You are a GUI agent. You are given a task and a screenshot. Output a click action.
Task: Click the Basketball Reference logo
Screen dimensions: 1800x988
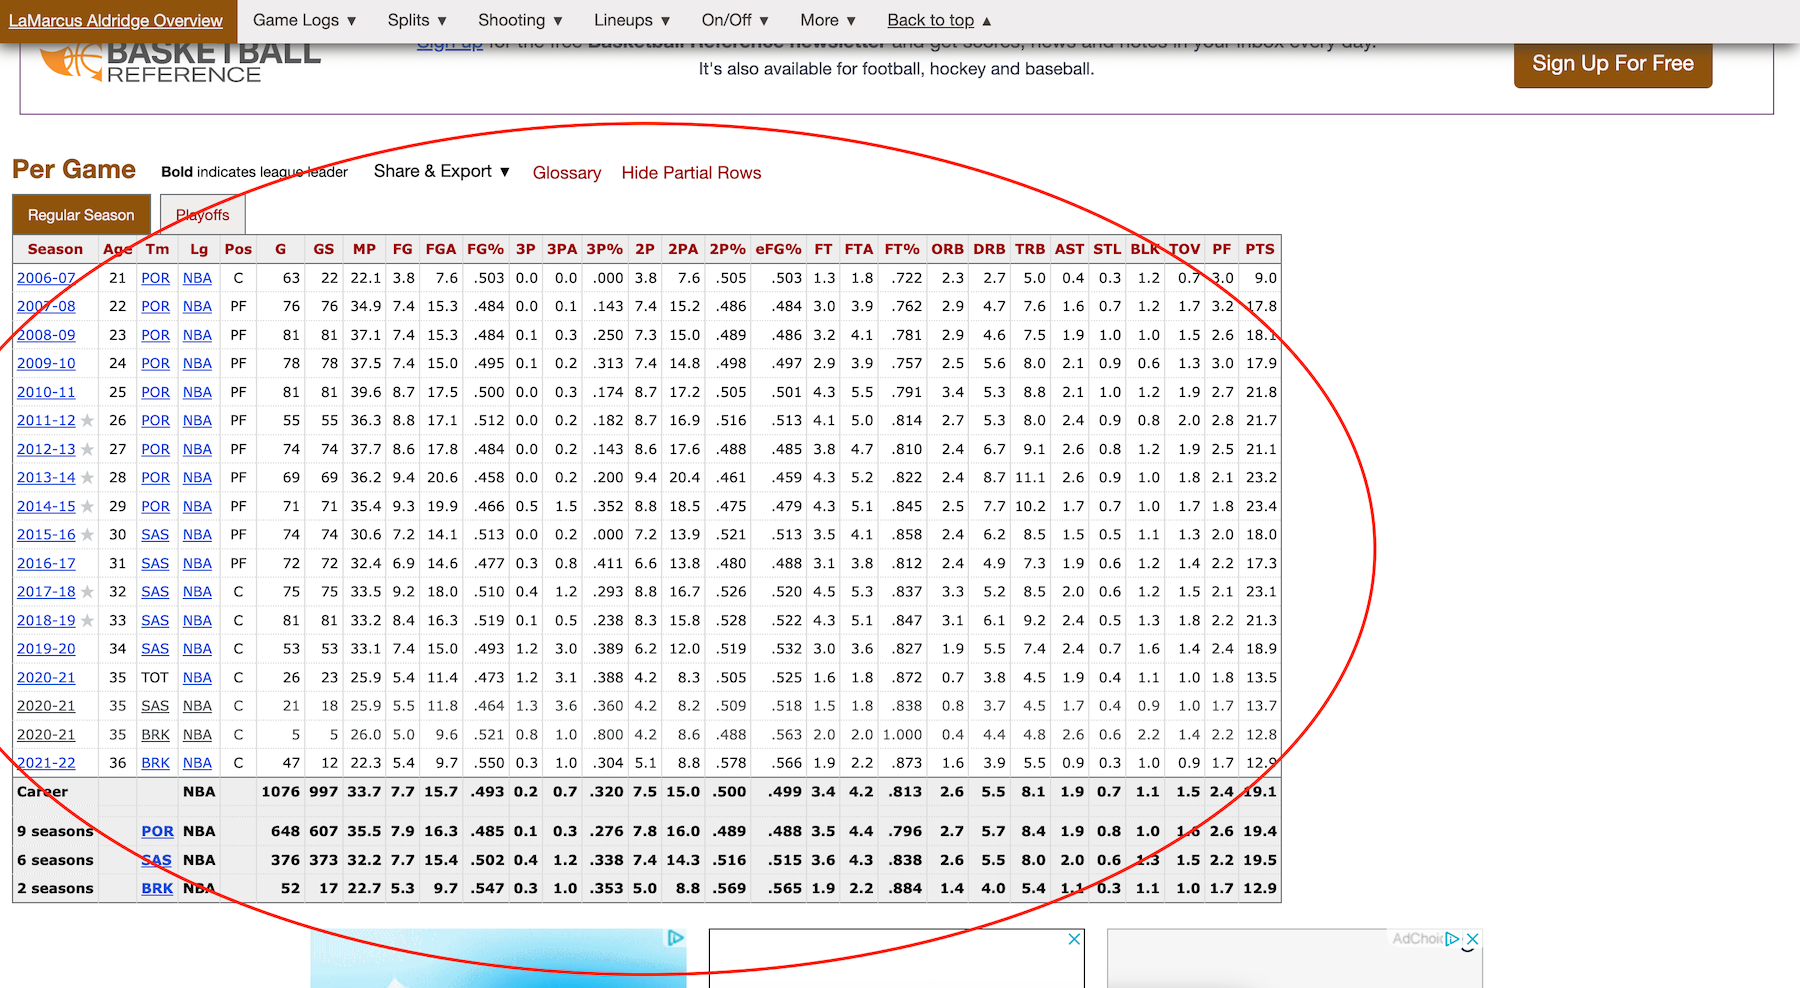(180, 62)
